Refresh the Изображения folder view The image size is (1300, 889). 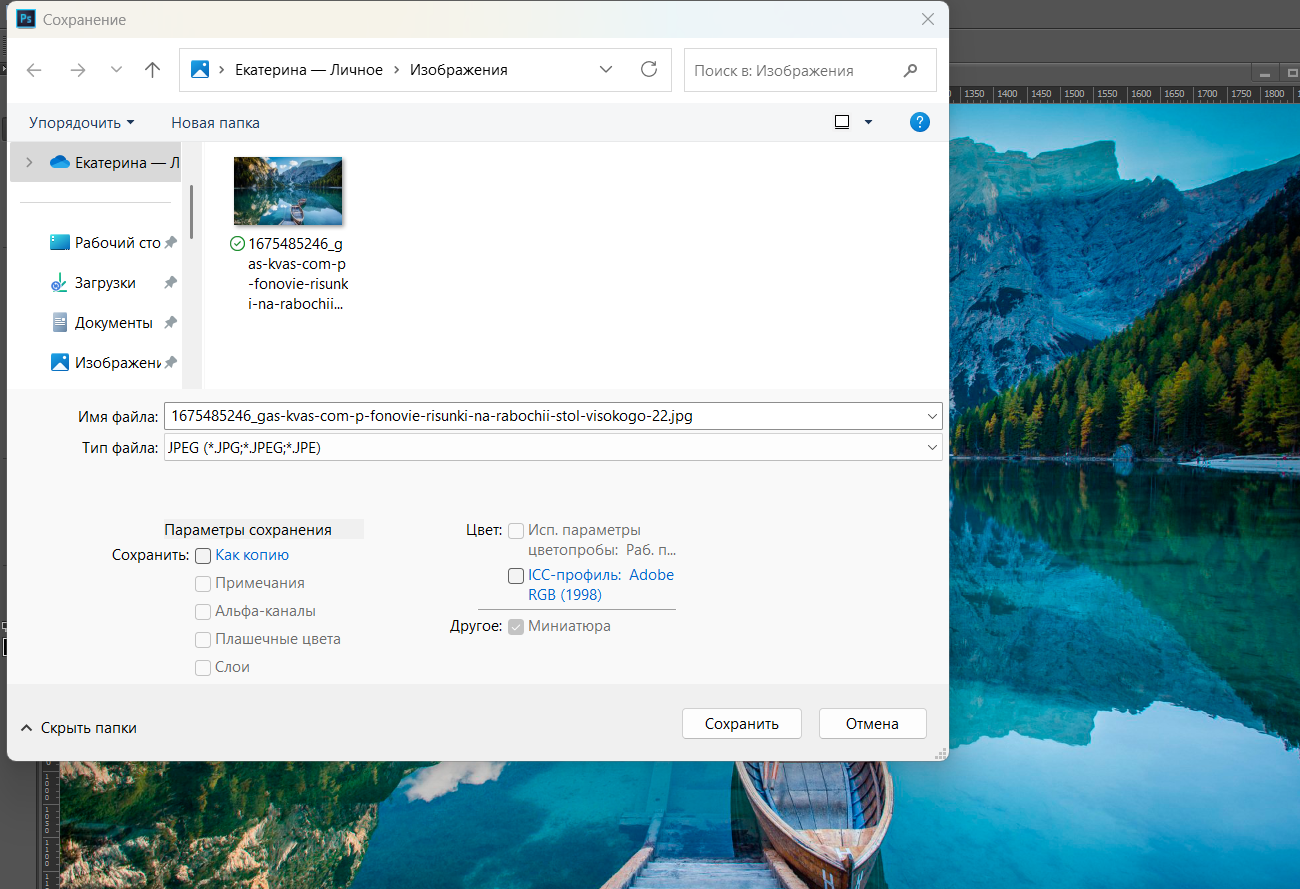coord(649,70)
